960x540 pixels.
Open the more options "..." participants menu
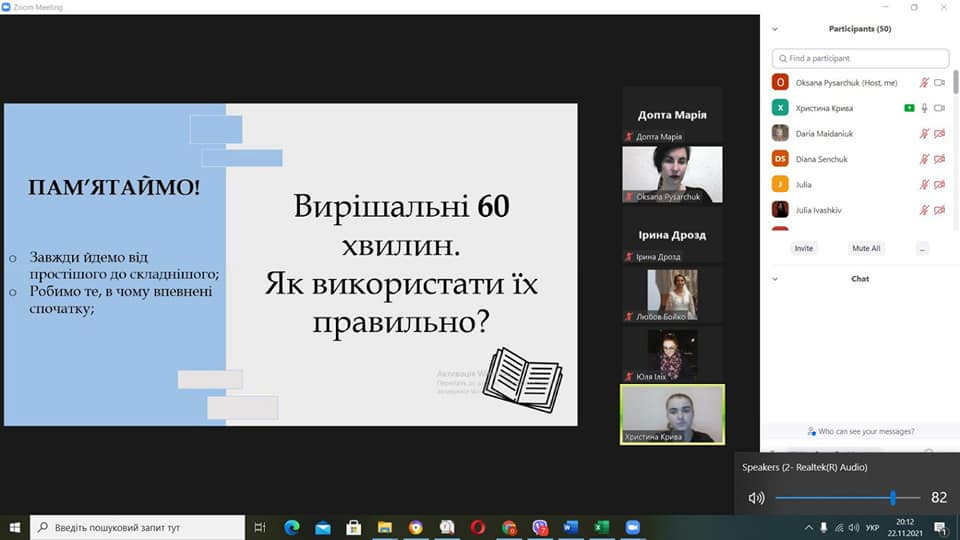point(921,248)
